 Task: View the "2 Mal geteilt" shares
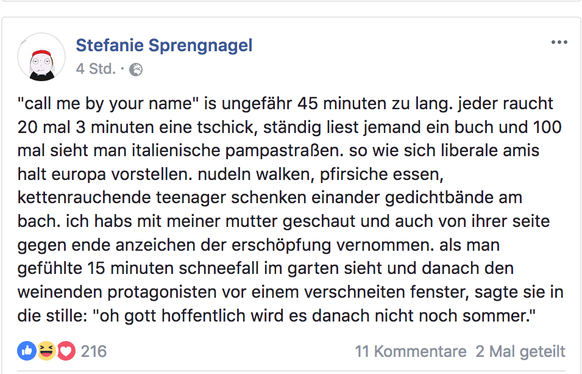(520, 351)
